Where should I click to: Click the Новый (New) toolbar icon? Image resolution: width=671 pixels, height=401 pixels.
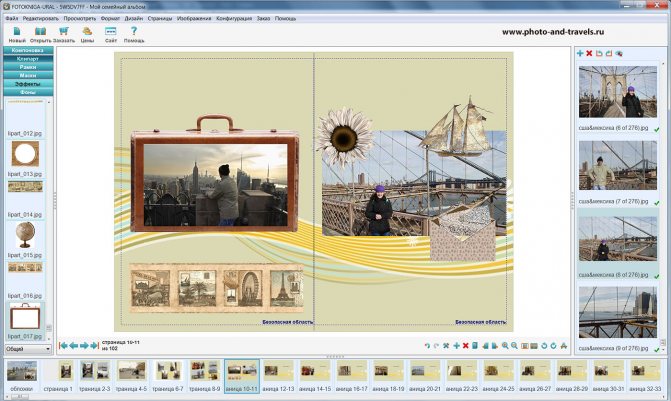pyautogui.click(x=17, y=32)
